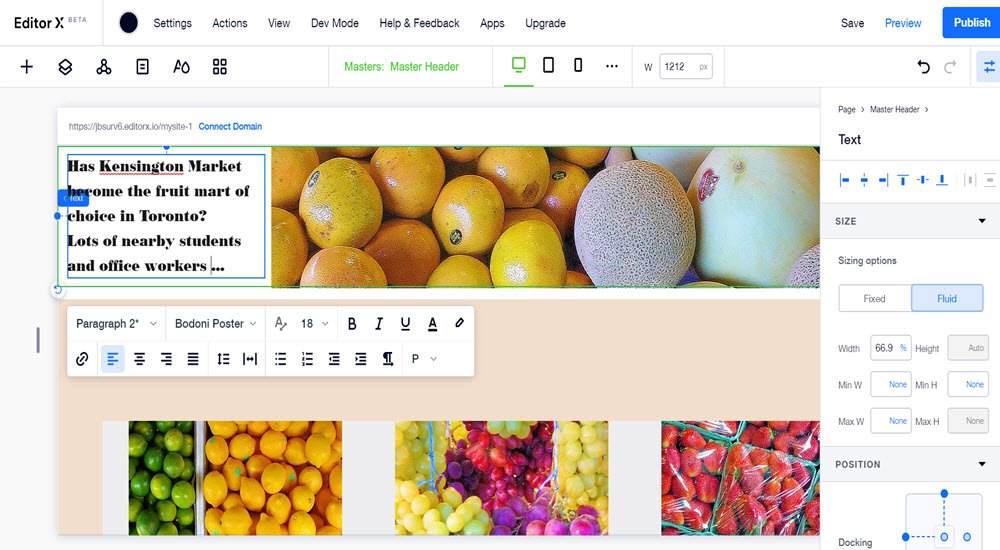The image size is (1000, 550).
Task: Open the Add Elements plus icon
Action: pyautogui.click(x=27, y=66)
